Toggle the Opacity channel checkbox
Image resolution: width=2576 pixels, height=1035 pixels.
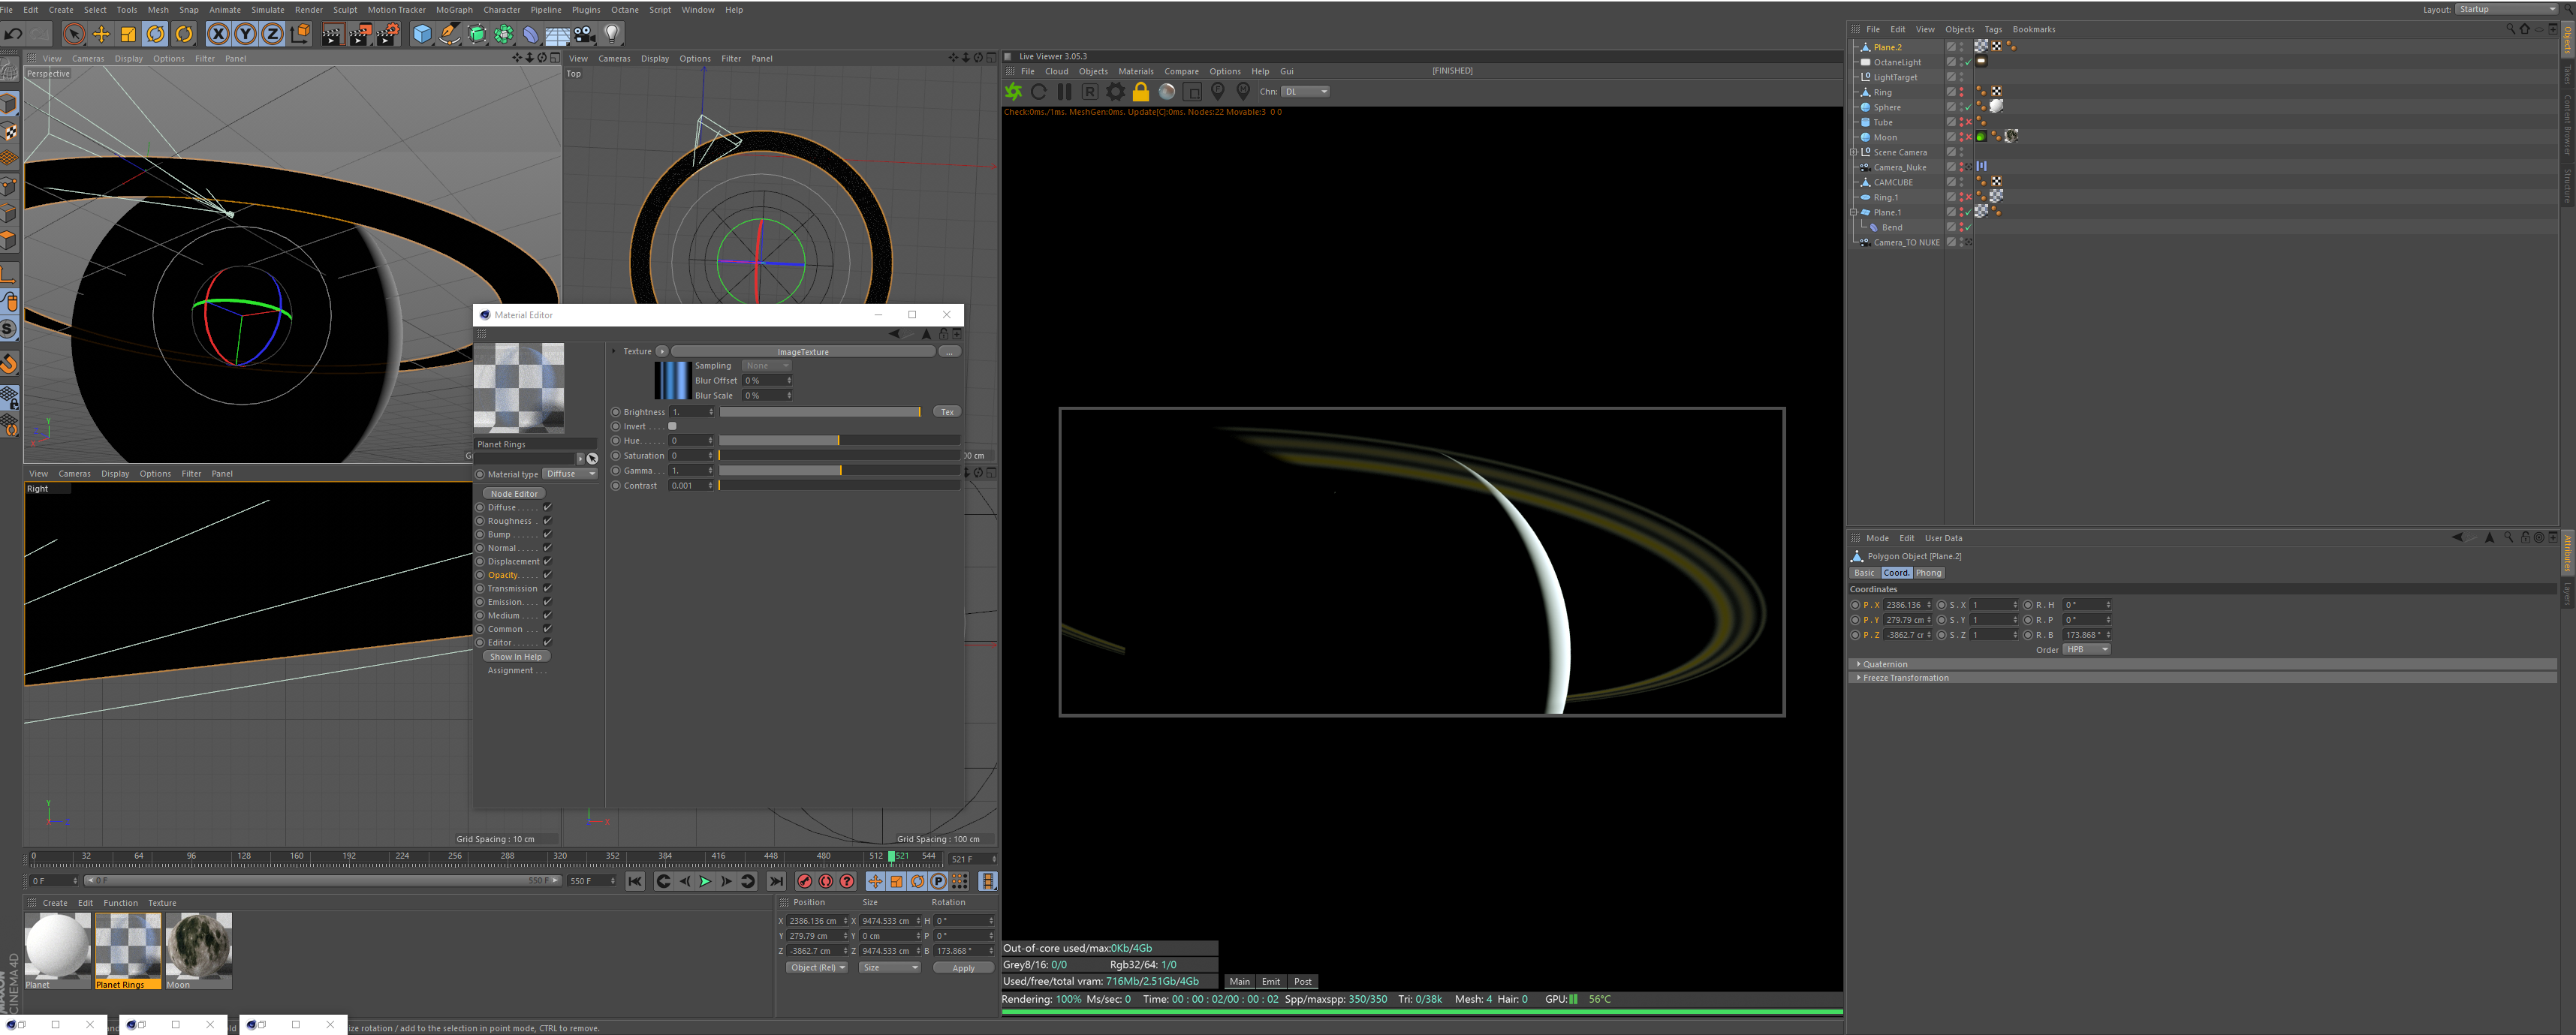pyautogui.click(x=547, y=575)
